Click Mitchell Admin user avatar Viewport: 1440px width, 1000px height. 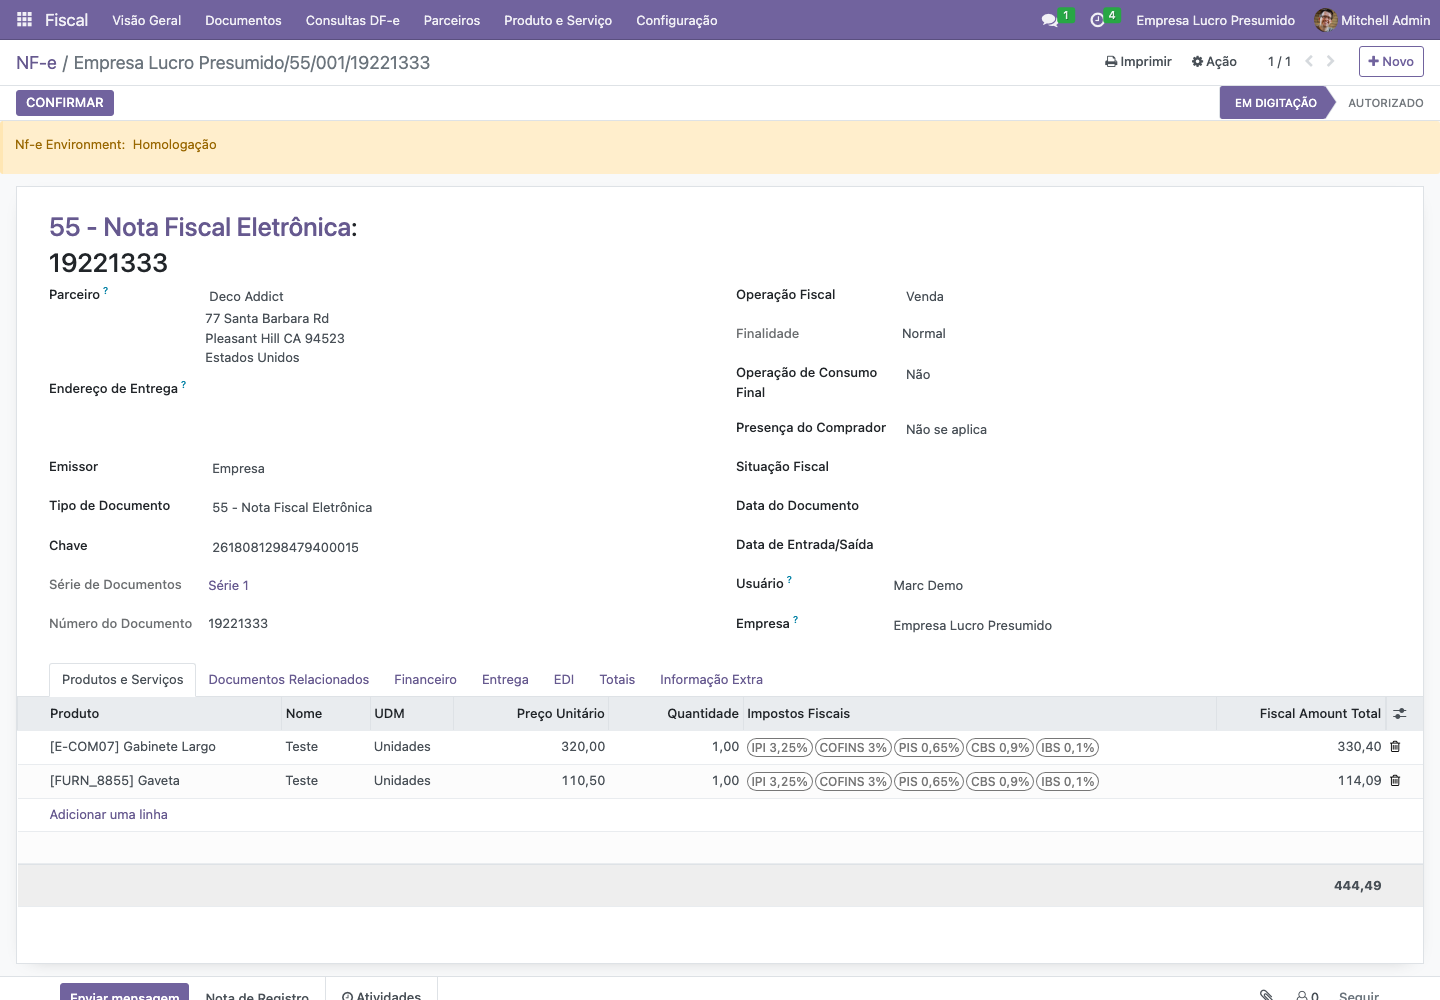(1325, 20)
